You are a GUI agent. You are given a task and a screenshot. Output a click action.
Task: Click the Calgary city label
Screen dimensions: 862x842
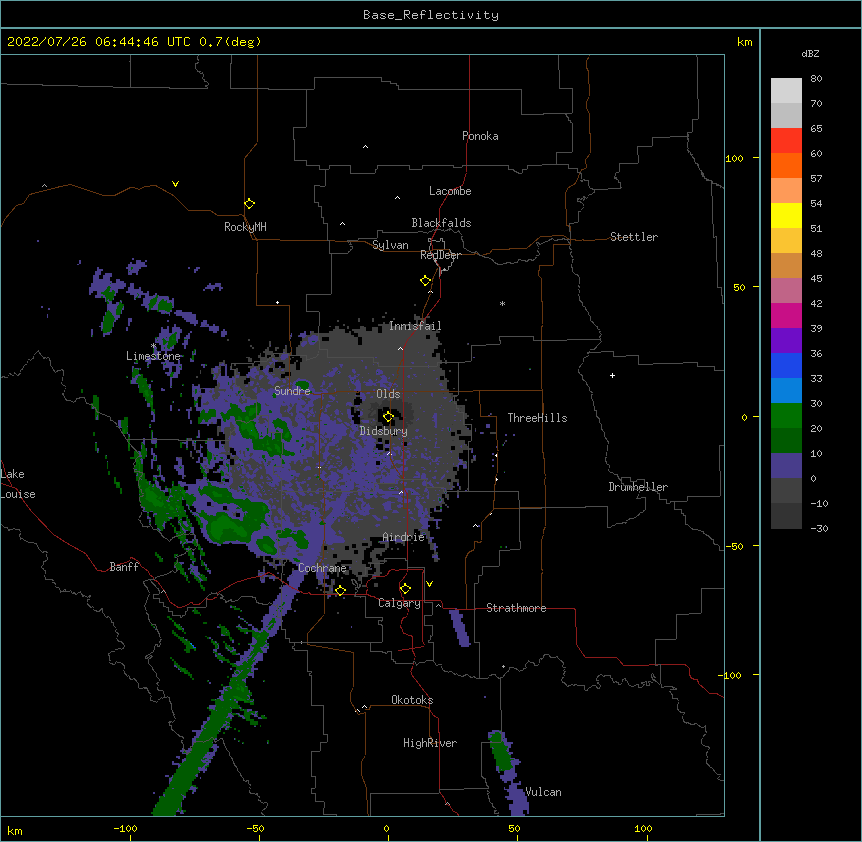click(399, 603)
